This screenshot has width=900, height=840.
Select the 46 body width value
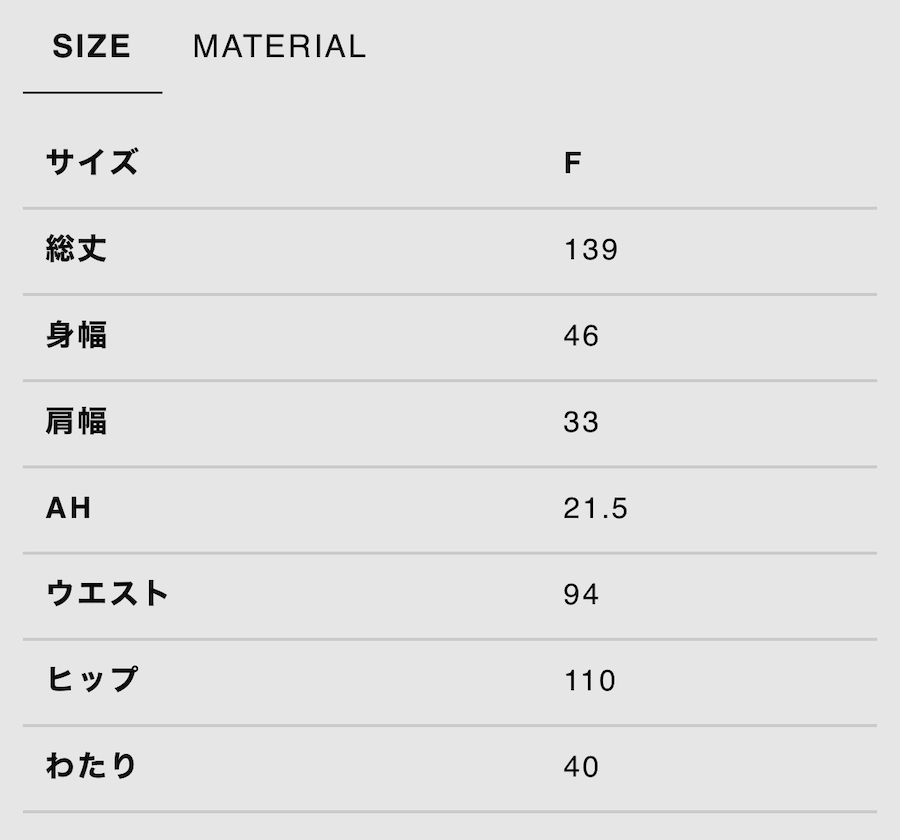(581, 335)
